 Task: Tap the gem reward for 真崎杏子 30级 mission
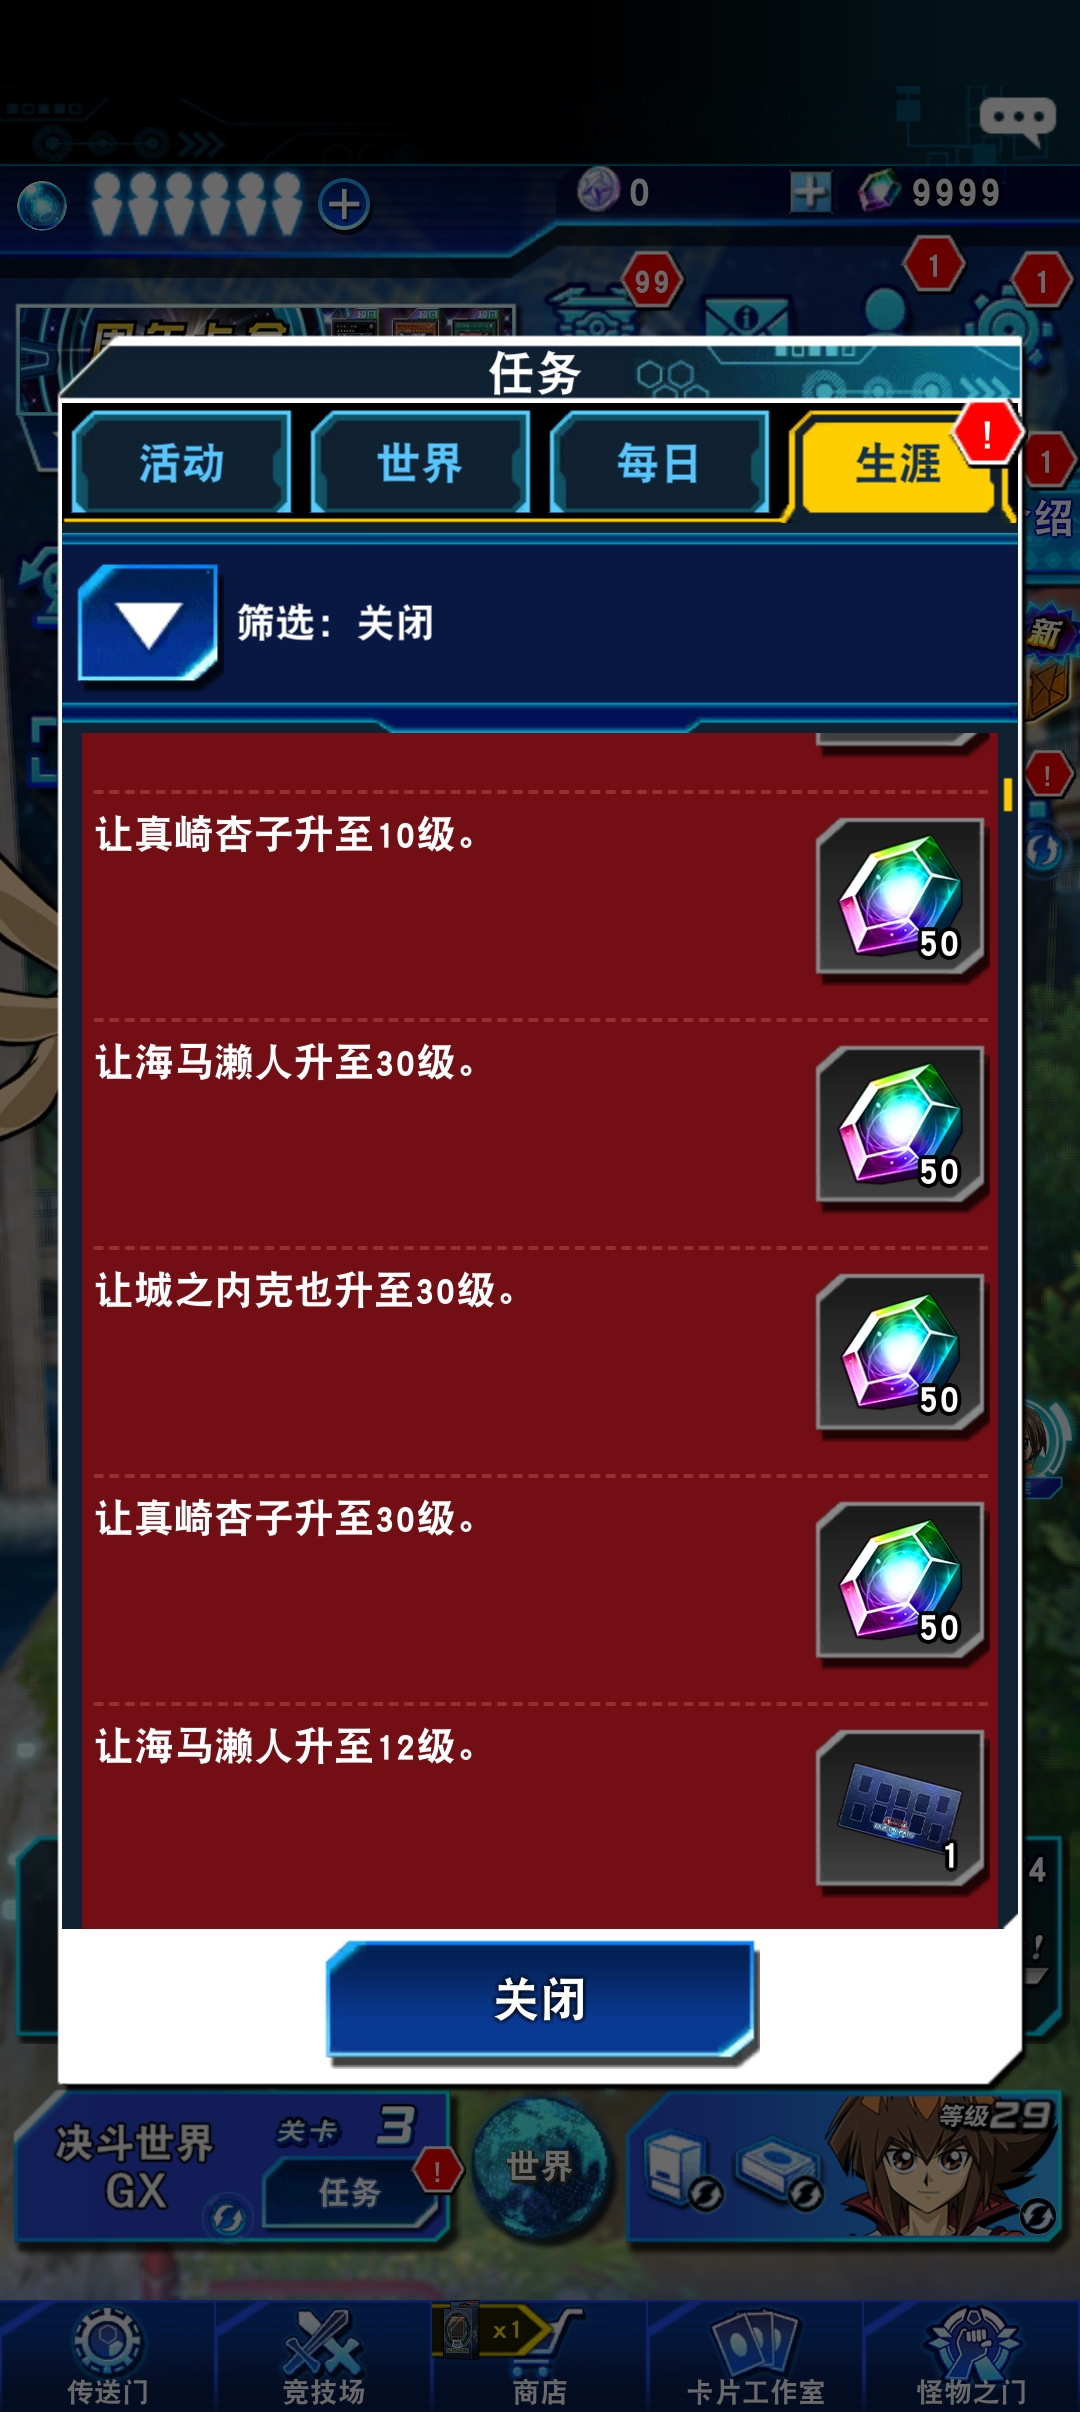coord(901,1583)
